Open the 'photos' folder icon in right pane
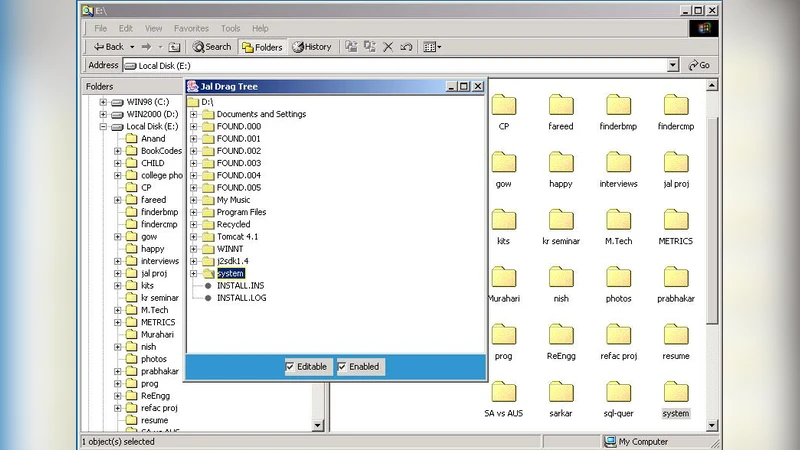Image resolution: width=800 pixels, height=450 pixels. tap(618, 277)
